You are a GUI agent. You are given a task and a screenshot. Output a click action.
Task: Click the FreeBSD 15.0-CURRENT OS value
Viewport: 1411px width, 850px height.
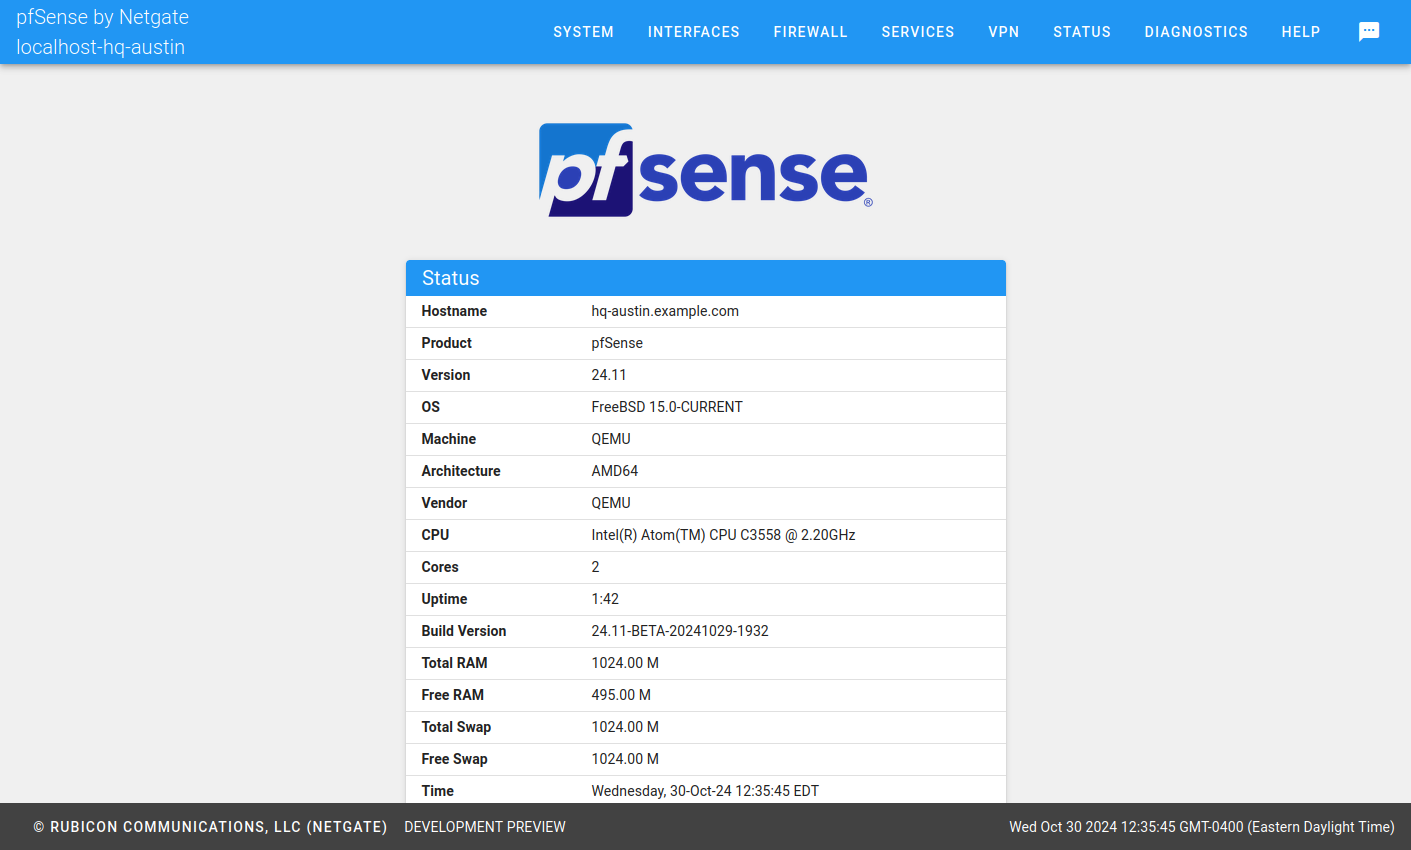[666, 407]
